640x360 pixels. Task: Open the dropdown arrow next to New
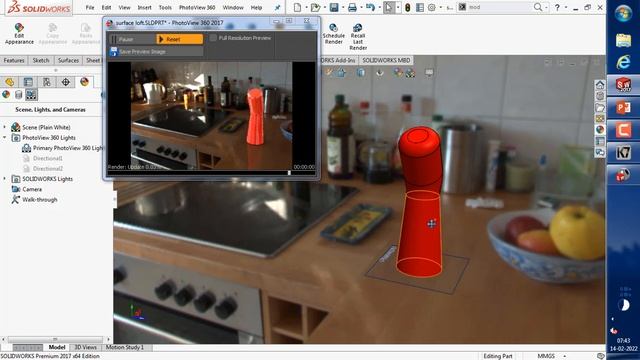tap(306, 7)
